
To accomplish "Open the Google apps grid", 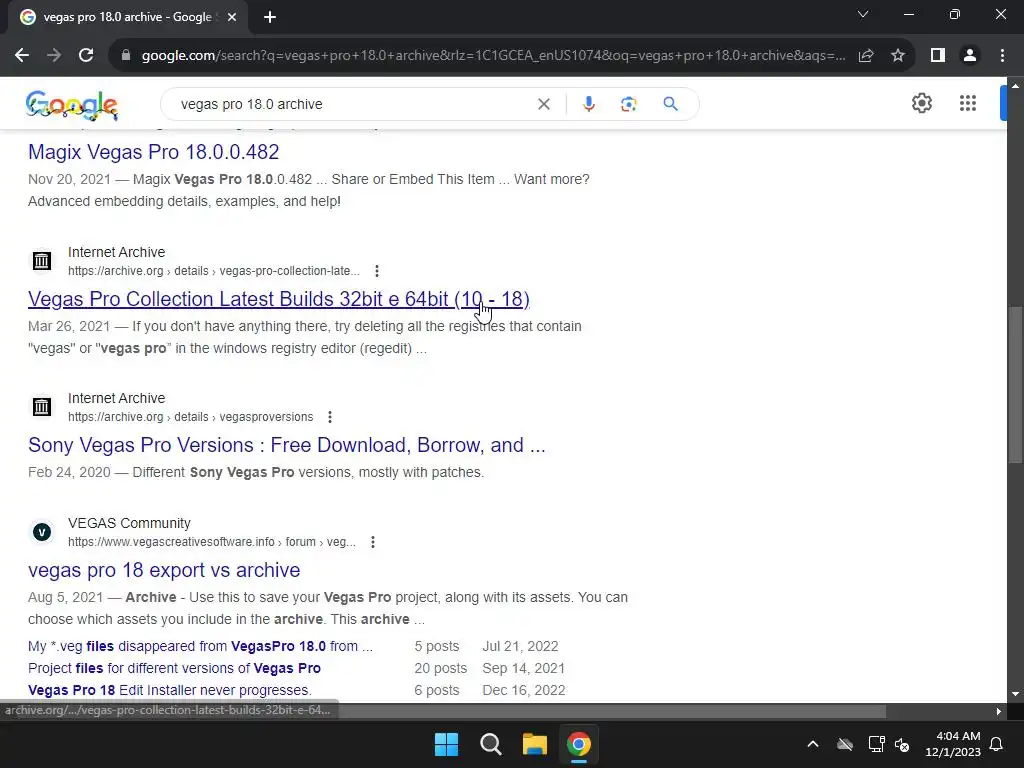I will (968, 103).
